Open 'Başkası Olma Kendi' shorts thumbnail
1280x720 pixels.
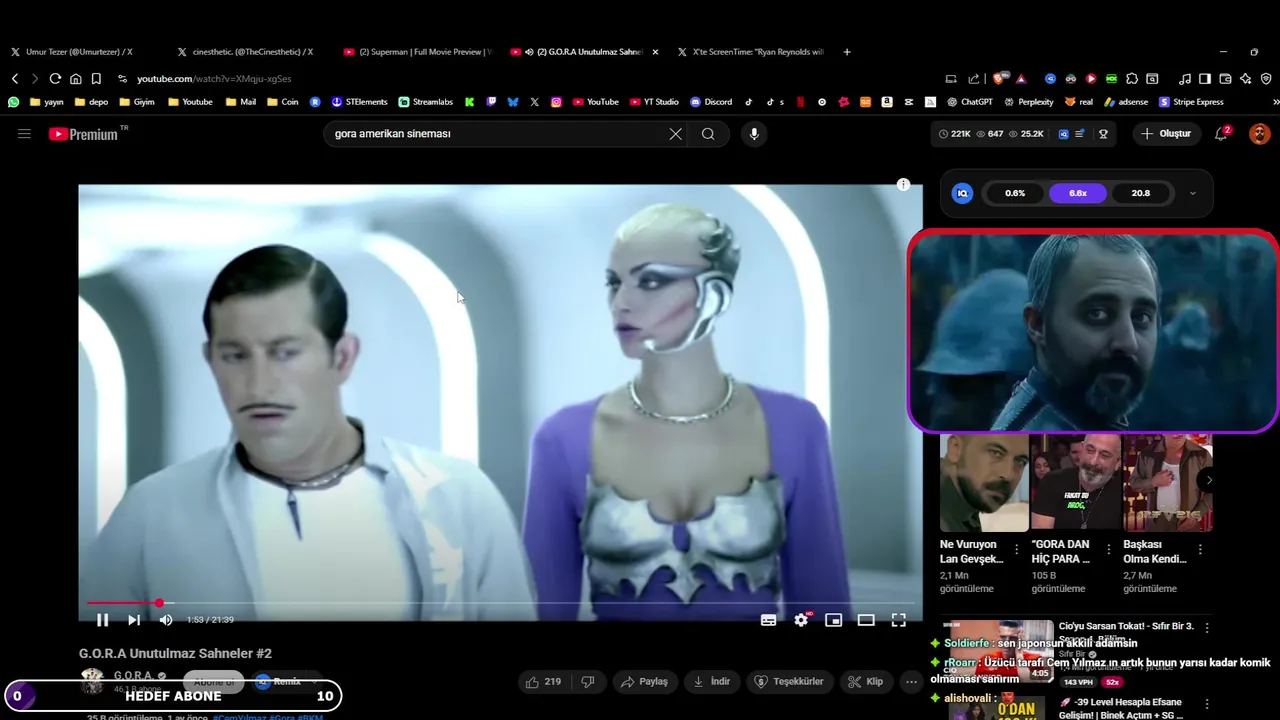pyautogui.click(x=1167, y=482)
